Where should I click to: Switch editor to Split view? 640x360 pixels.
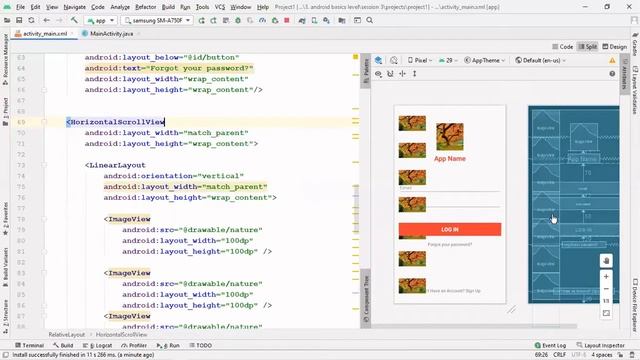tap(588, 47)
